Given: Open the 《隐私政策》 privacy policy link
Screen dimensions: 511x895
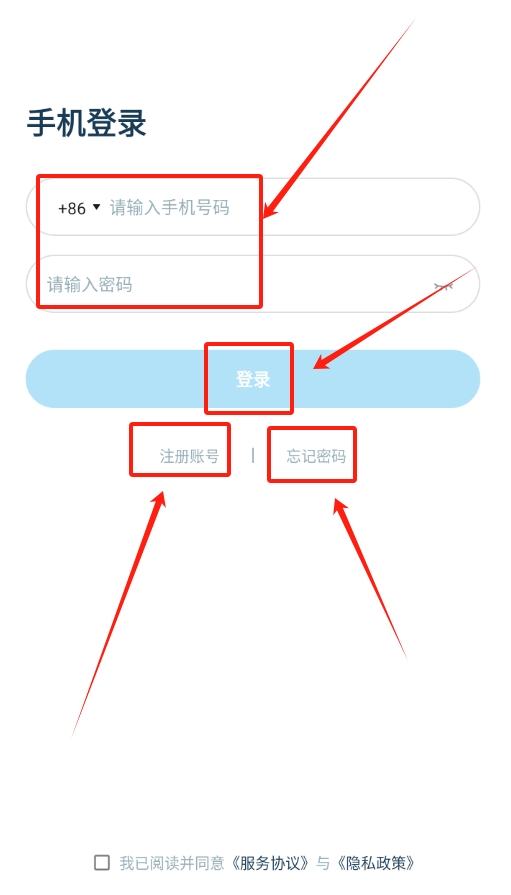Looking at the screenshot, I should (x=374, y=863).
